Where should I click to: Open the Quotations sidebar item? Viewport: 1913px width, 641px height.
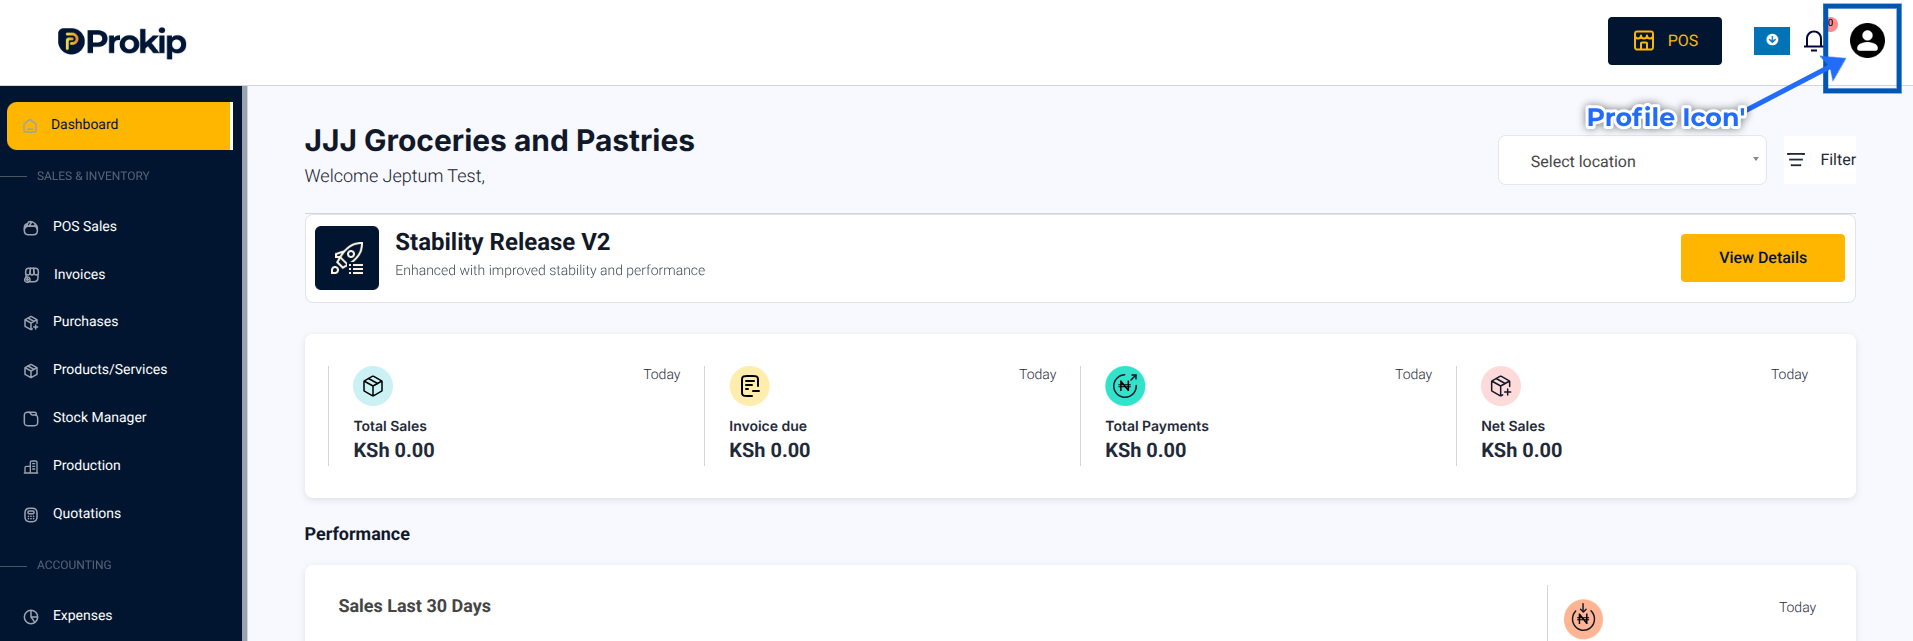(87, 514)
